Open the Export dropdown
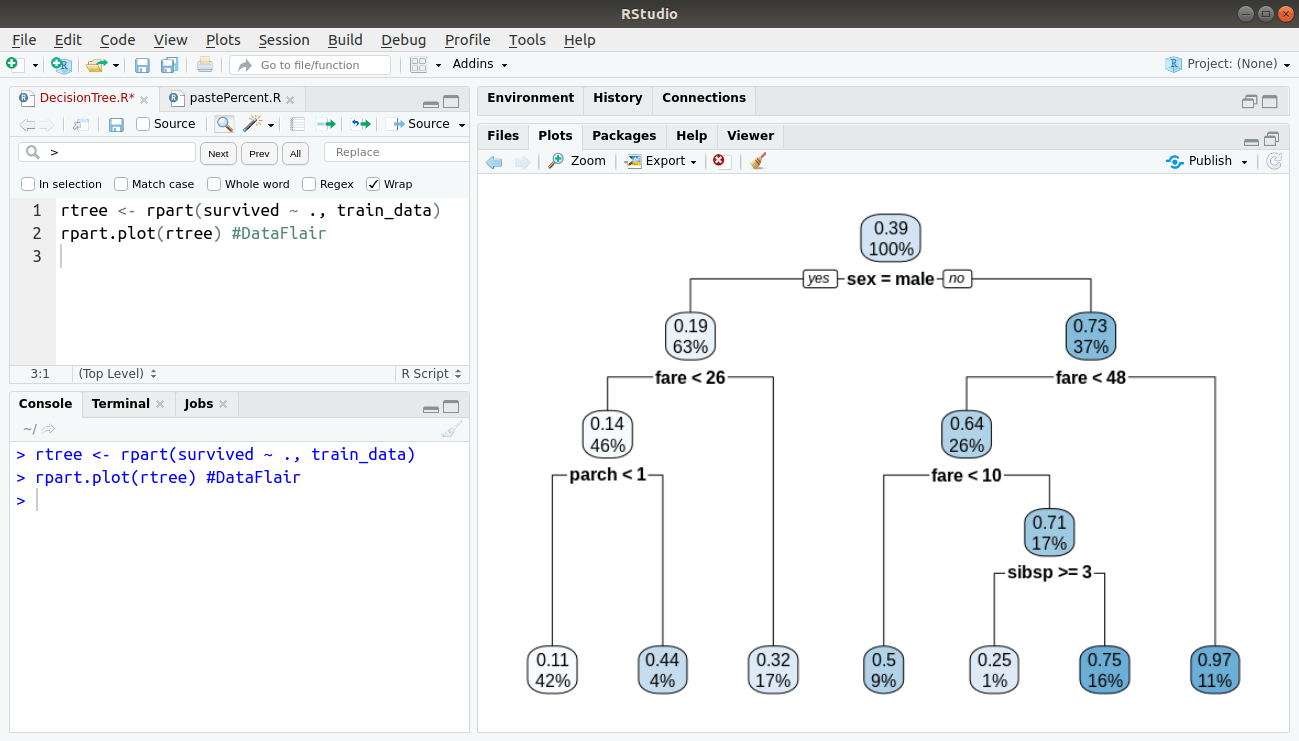 661,160
